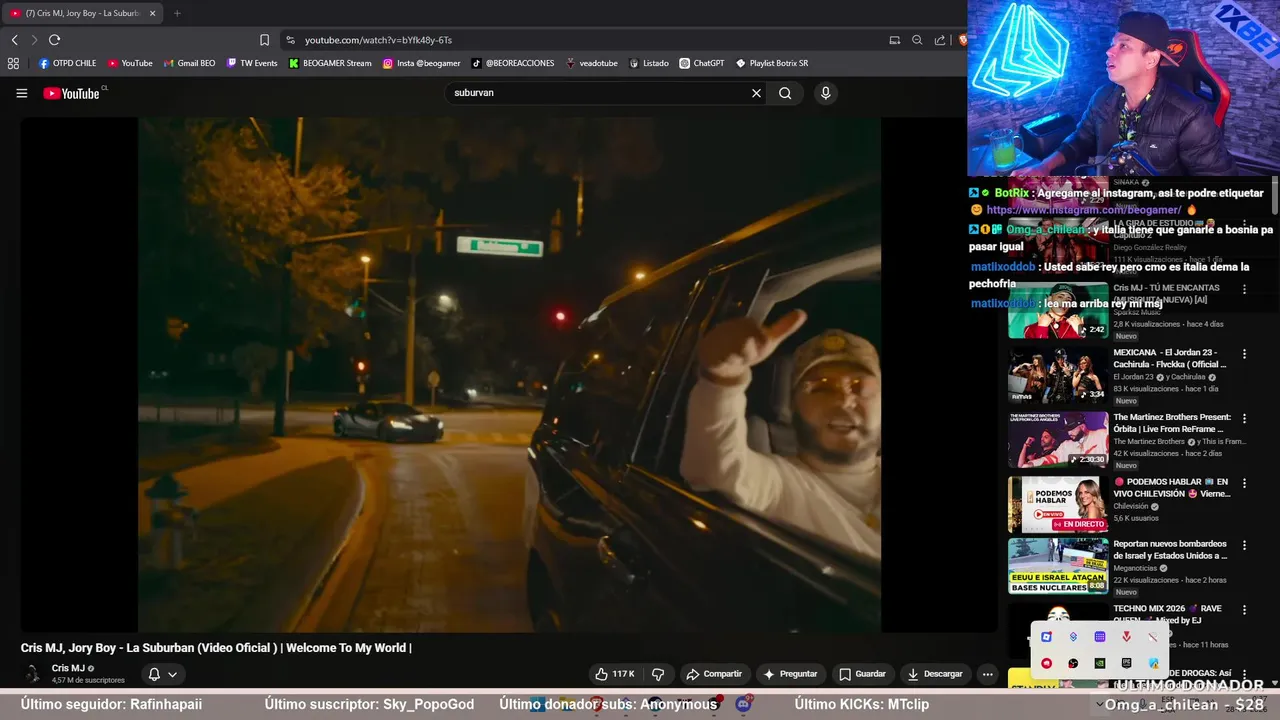Screen dimensions: 1280x720
Task: Click the Epic Games icon in tray popup
Action: [1126, 663]
